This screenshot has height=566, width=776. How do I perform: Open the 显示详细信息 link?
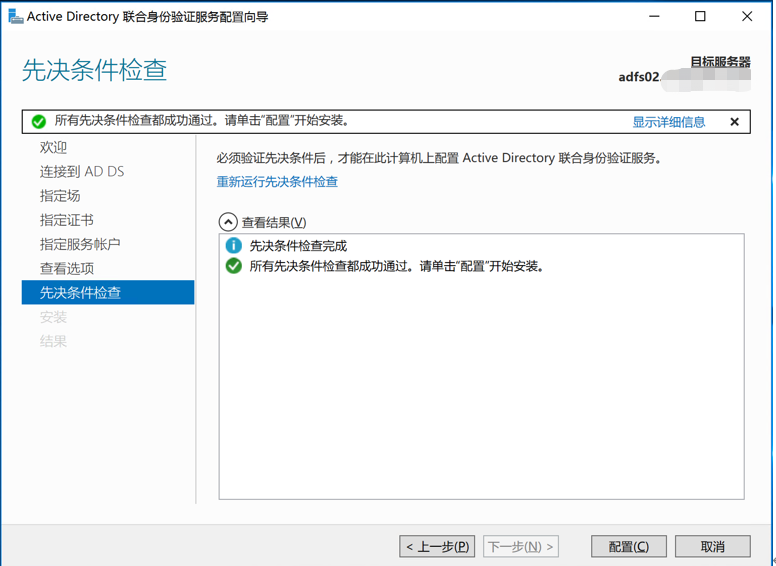click(669, 122)
